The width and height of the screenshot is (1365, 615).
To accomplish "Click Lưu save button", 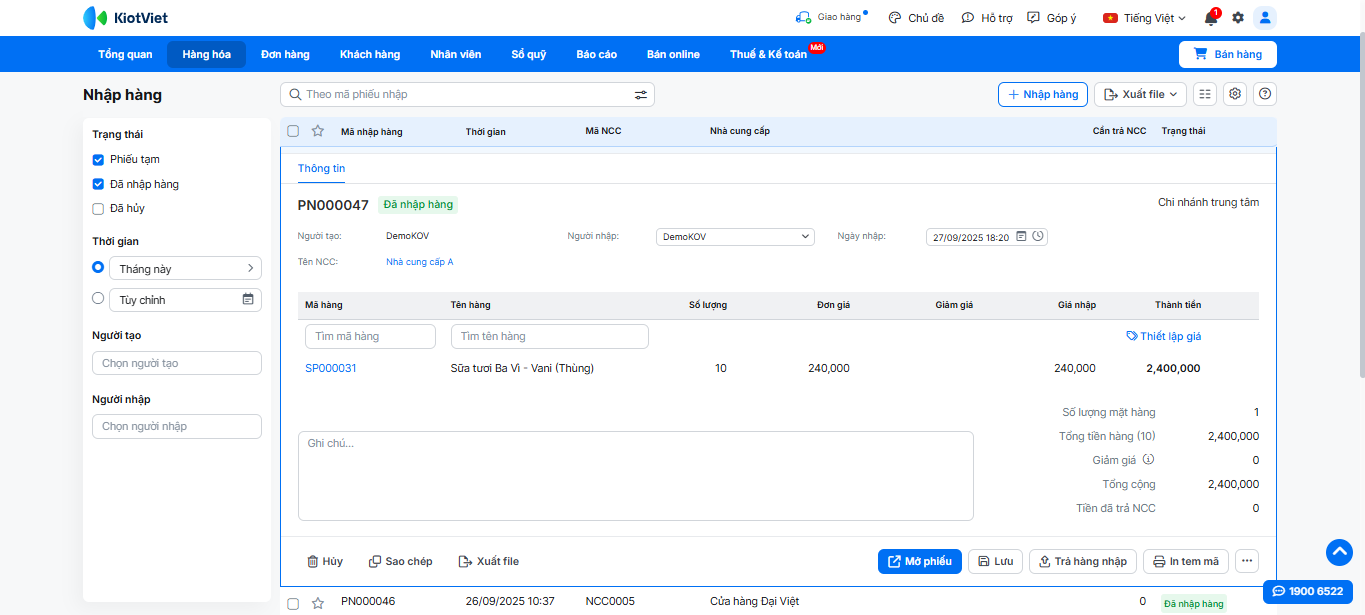I will point(995,561).
